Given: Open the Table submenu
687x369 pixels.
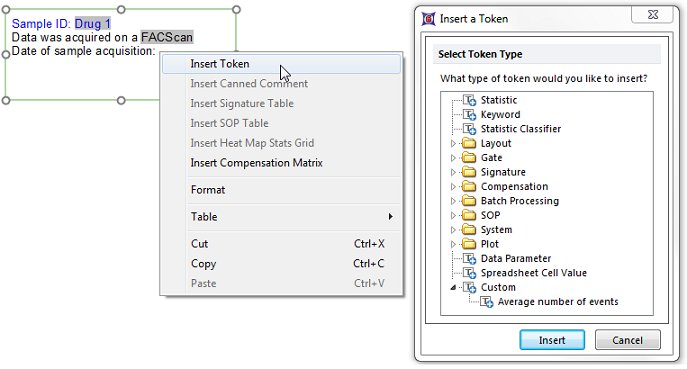Looking at the screenshot, I should point(281,217).
